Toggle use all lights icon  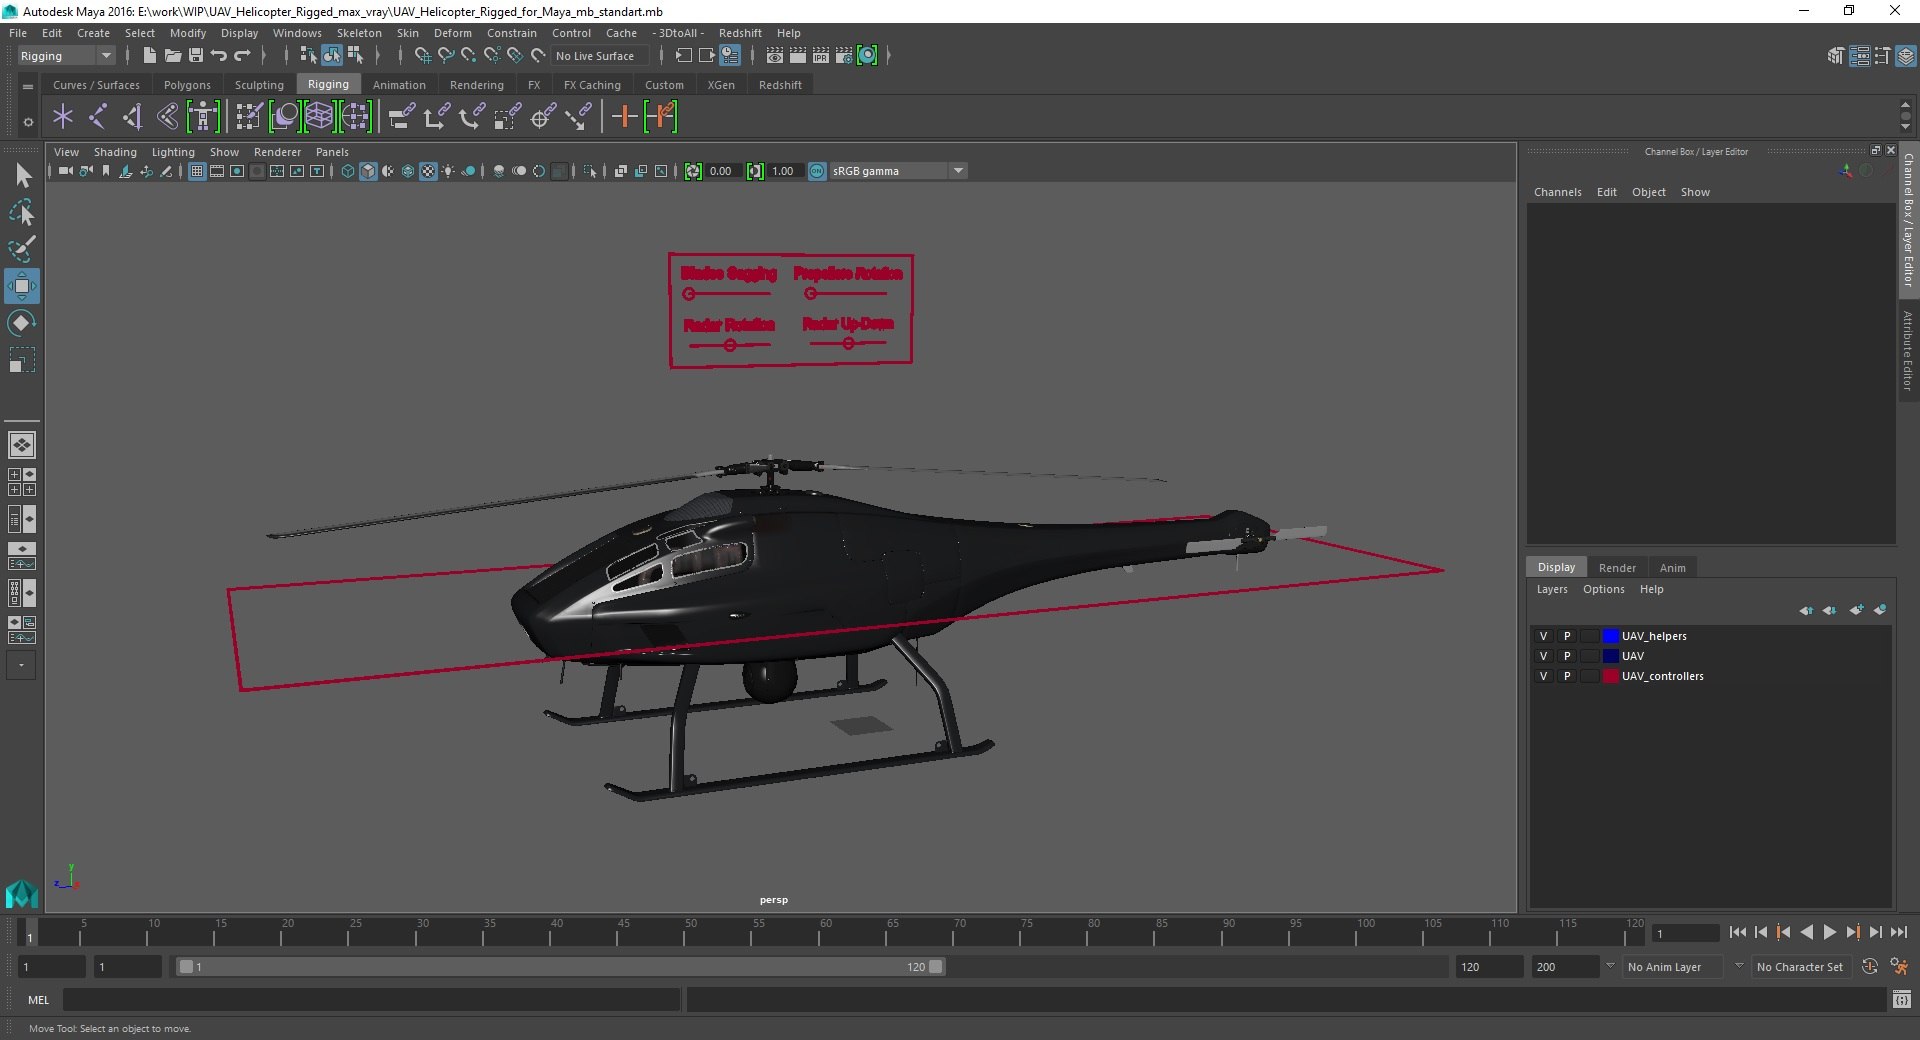[x=448, y=171]
